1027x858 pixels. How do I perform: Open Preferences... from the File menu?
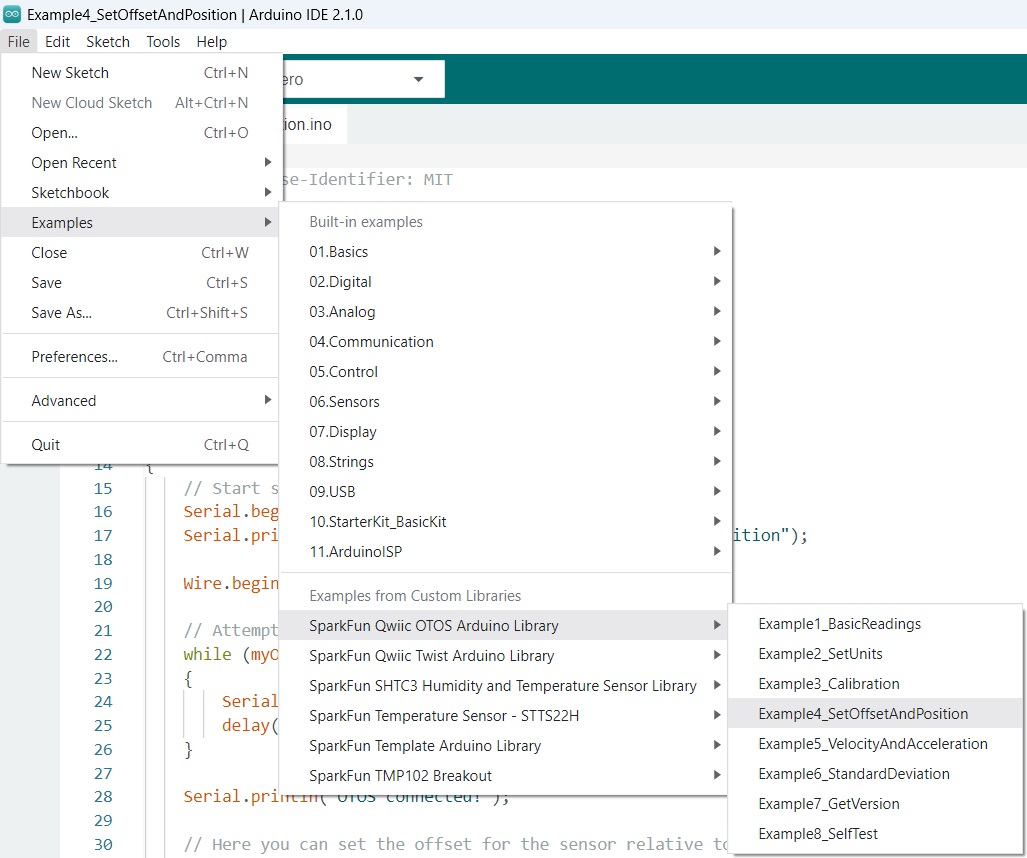point(75,357)
